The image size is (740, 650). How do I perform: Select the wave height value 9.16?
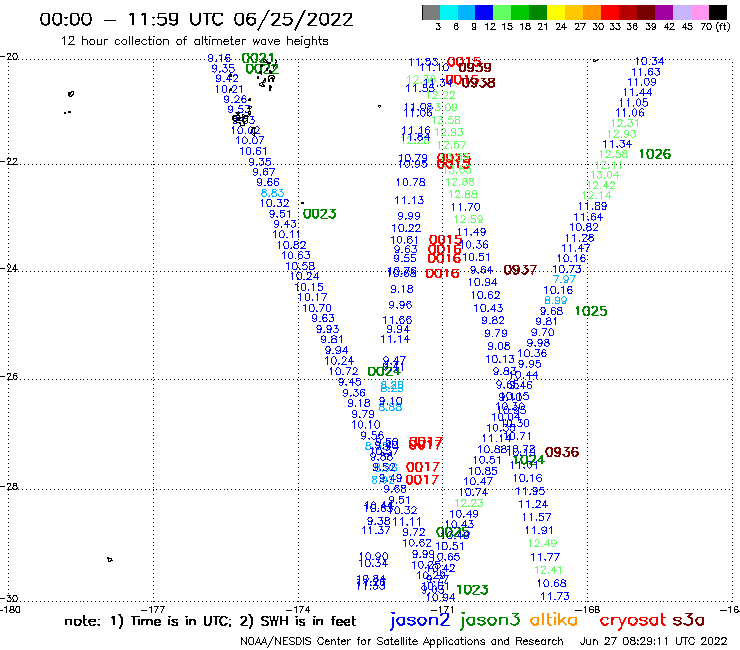(x=219, y=59)
